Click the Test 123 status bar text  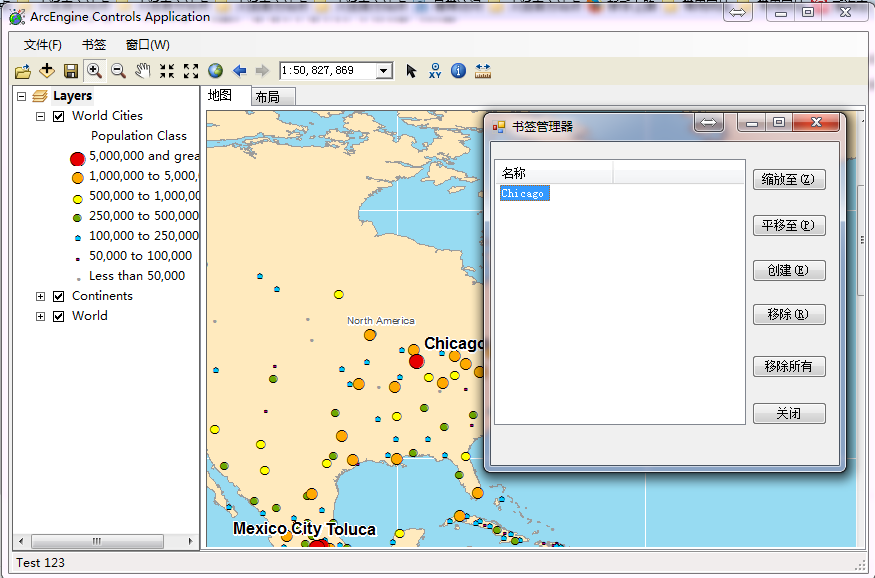pyautogui.click(x=41, y=563)
